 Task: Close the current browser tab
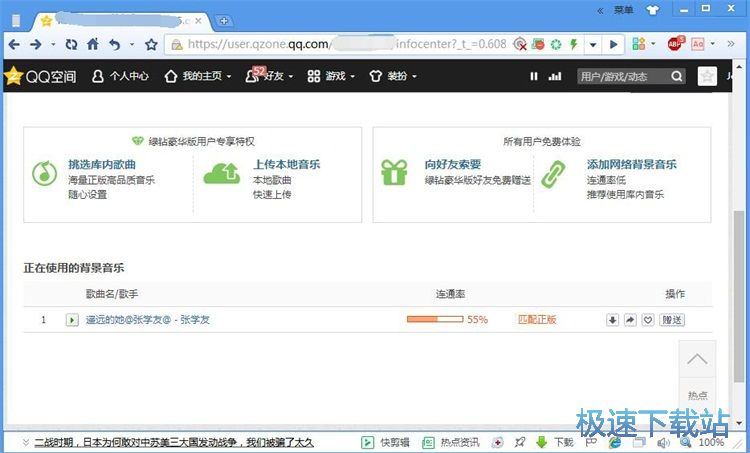[198, 21]
